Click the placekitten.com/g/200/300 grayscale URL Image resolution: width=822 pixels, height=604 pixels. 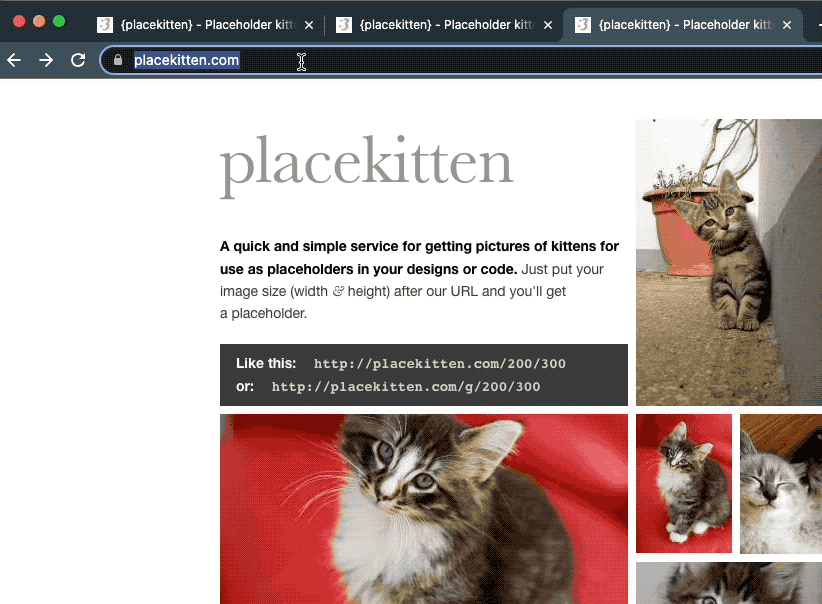(406, 386)
